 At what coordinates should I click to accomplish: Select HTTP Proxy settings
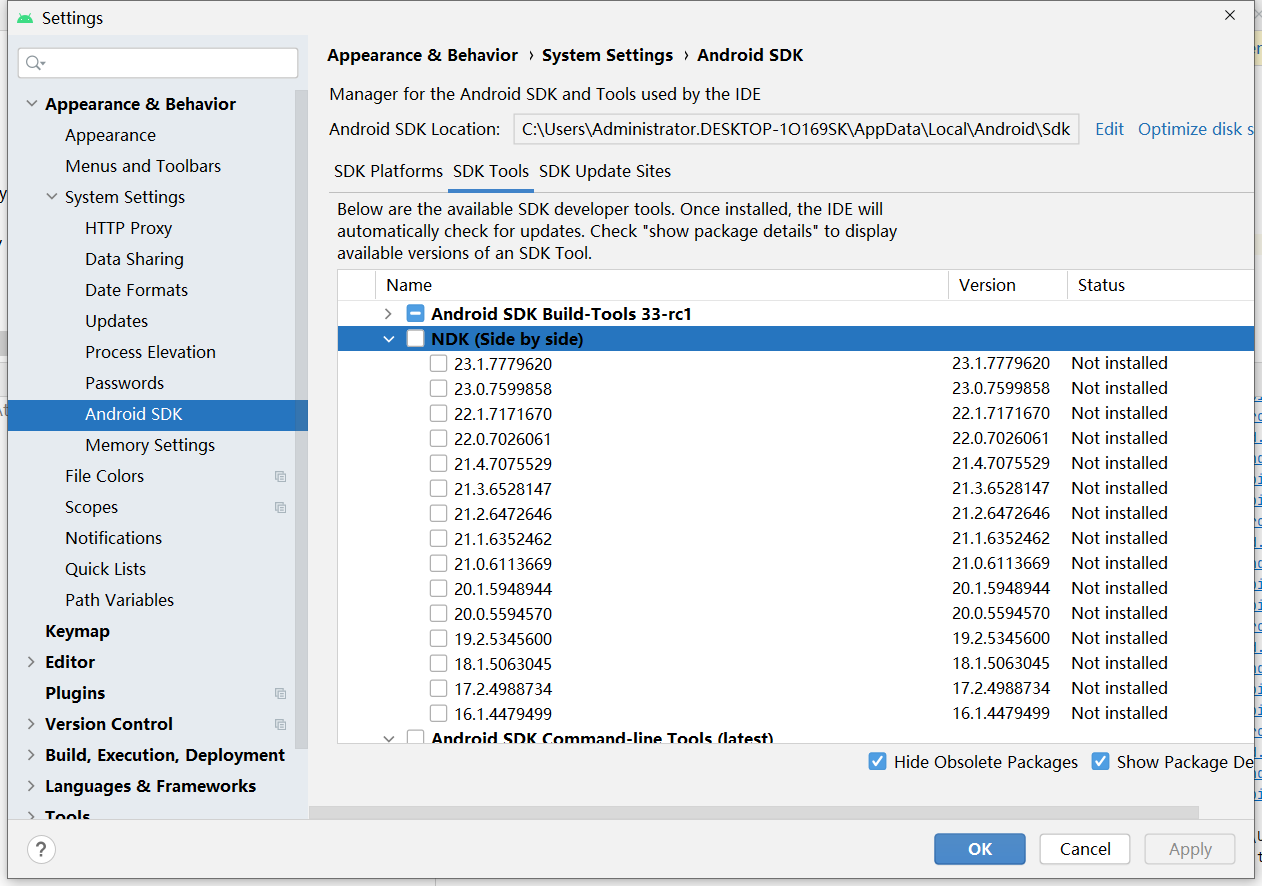pyautogui.click(x=128, y=228)
